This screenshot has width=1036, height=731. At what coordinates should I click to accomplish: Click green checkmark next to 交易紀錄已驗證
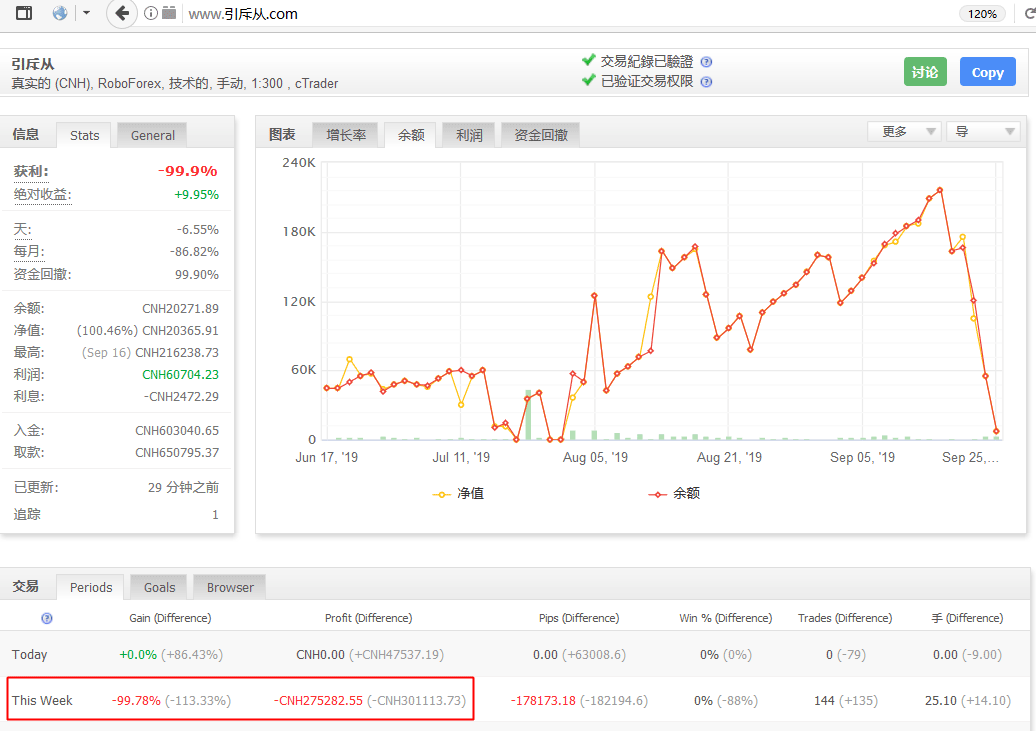coord(589,60)
